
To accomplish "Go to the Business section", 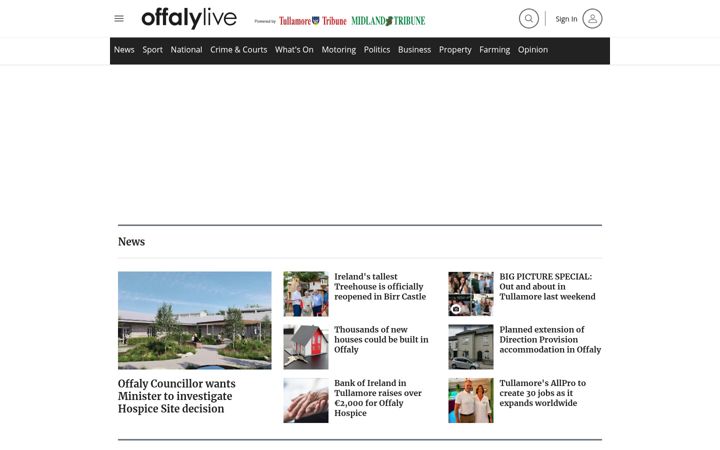I will (x=415, y=50).
